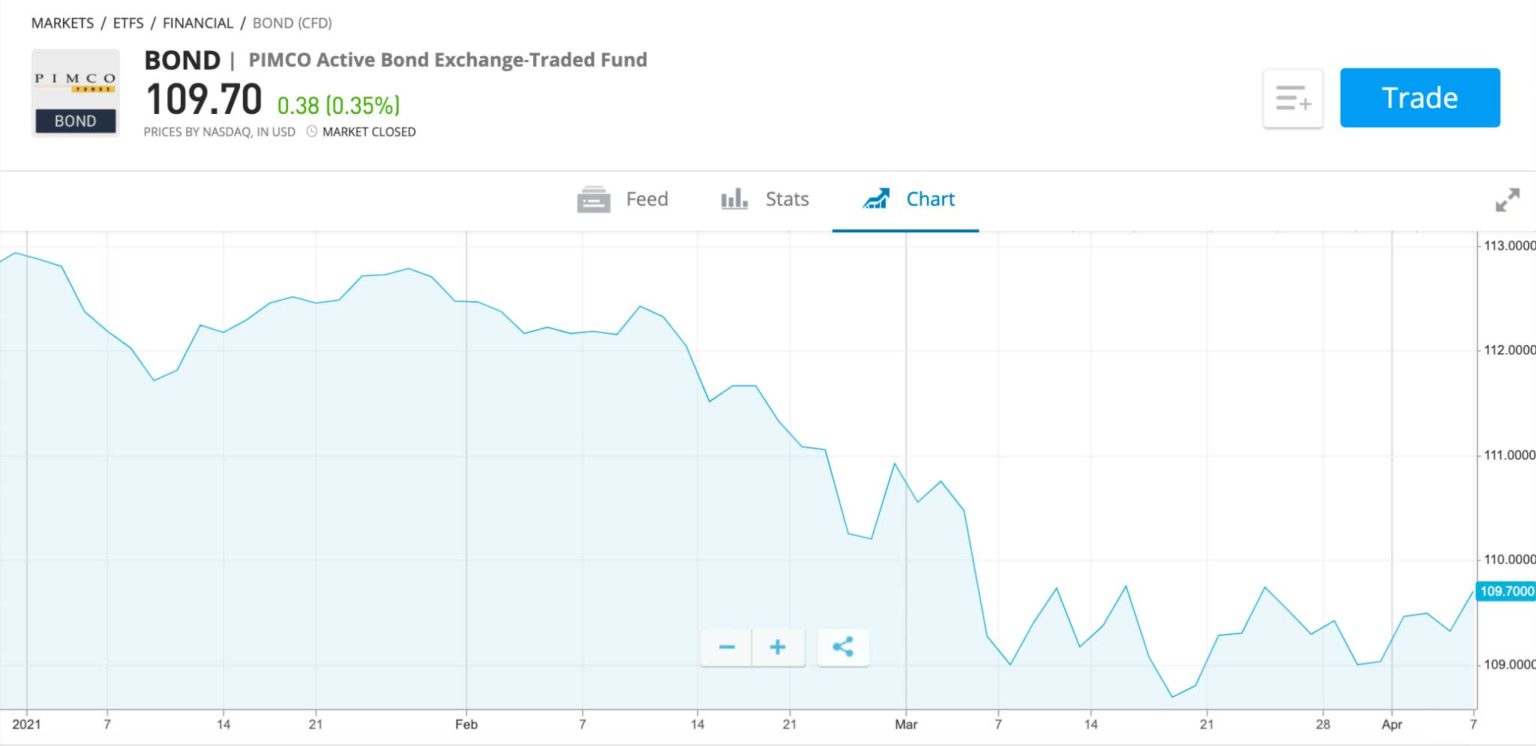Click the Chart line-graph icon

(878, 199)
